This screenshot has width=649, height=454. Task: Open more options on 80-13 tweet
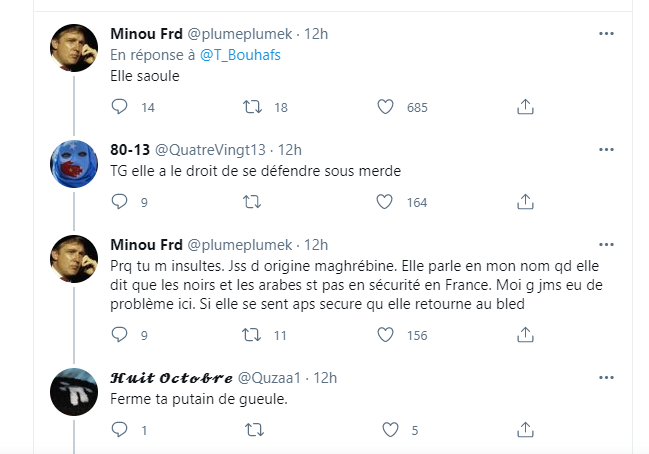[x=606, y=149]
